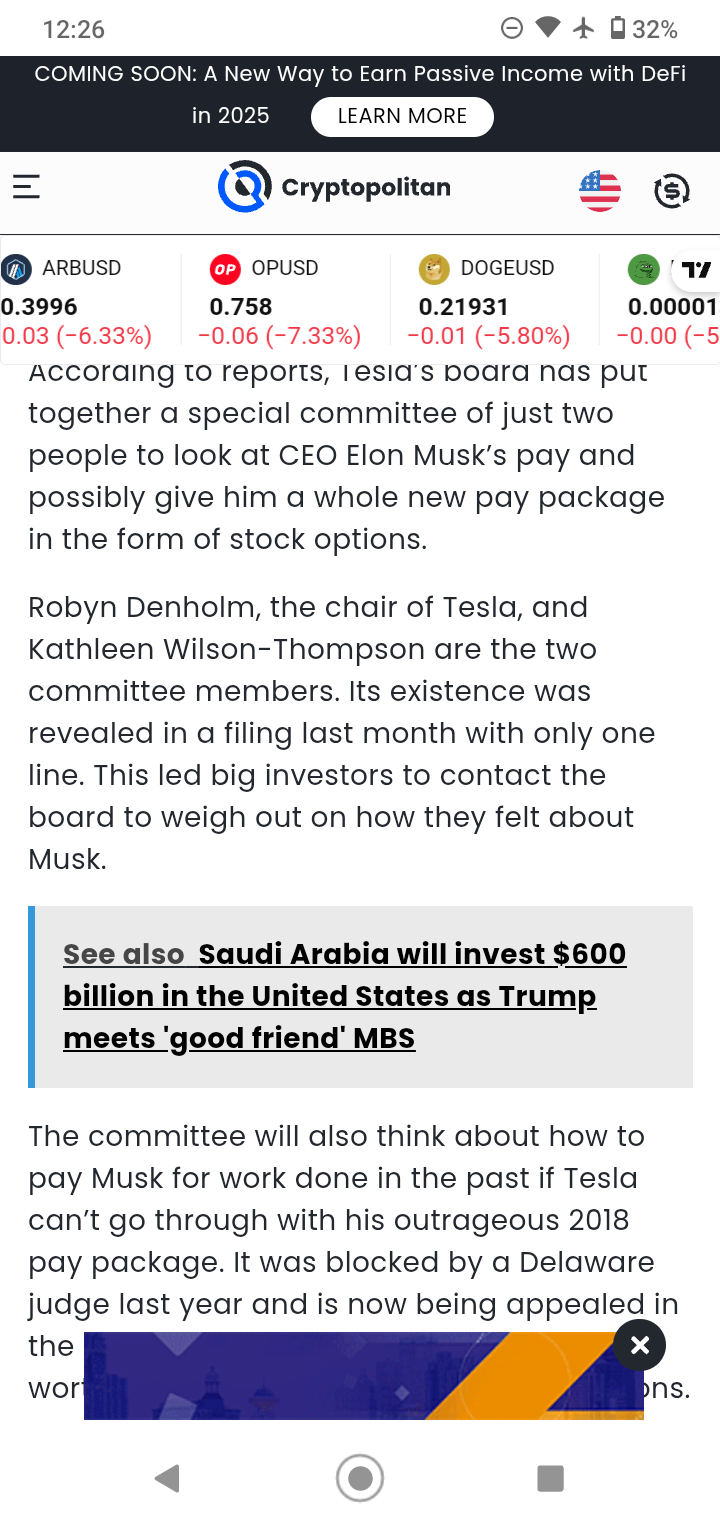720x1520 pixels.
Task: Tap the COMING SOON DeFi banner text
Action: (x=360, y=75)
